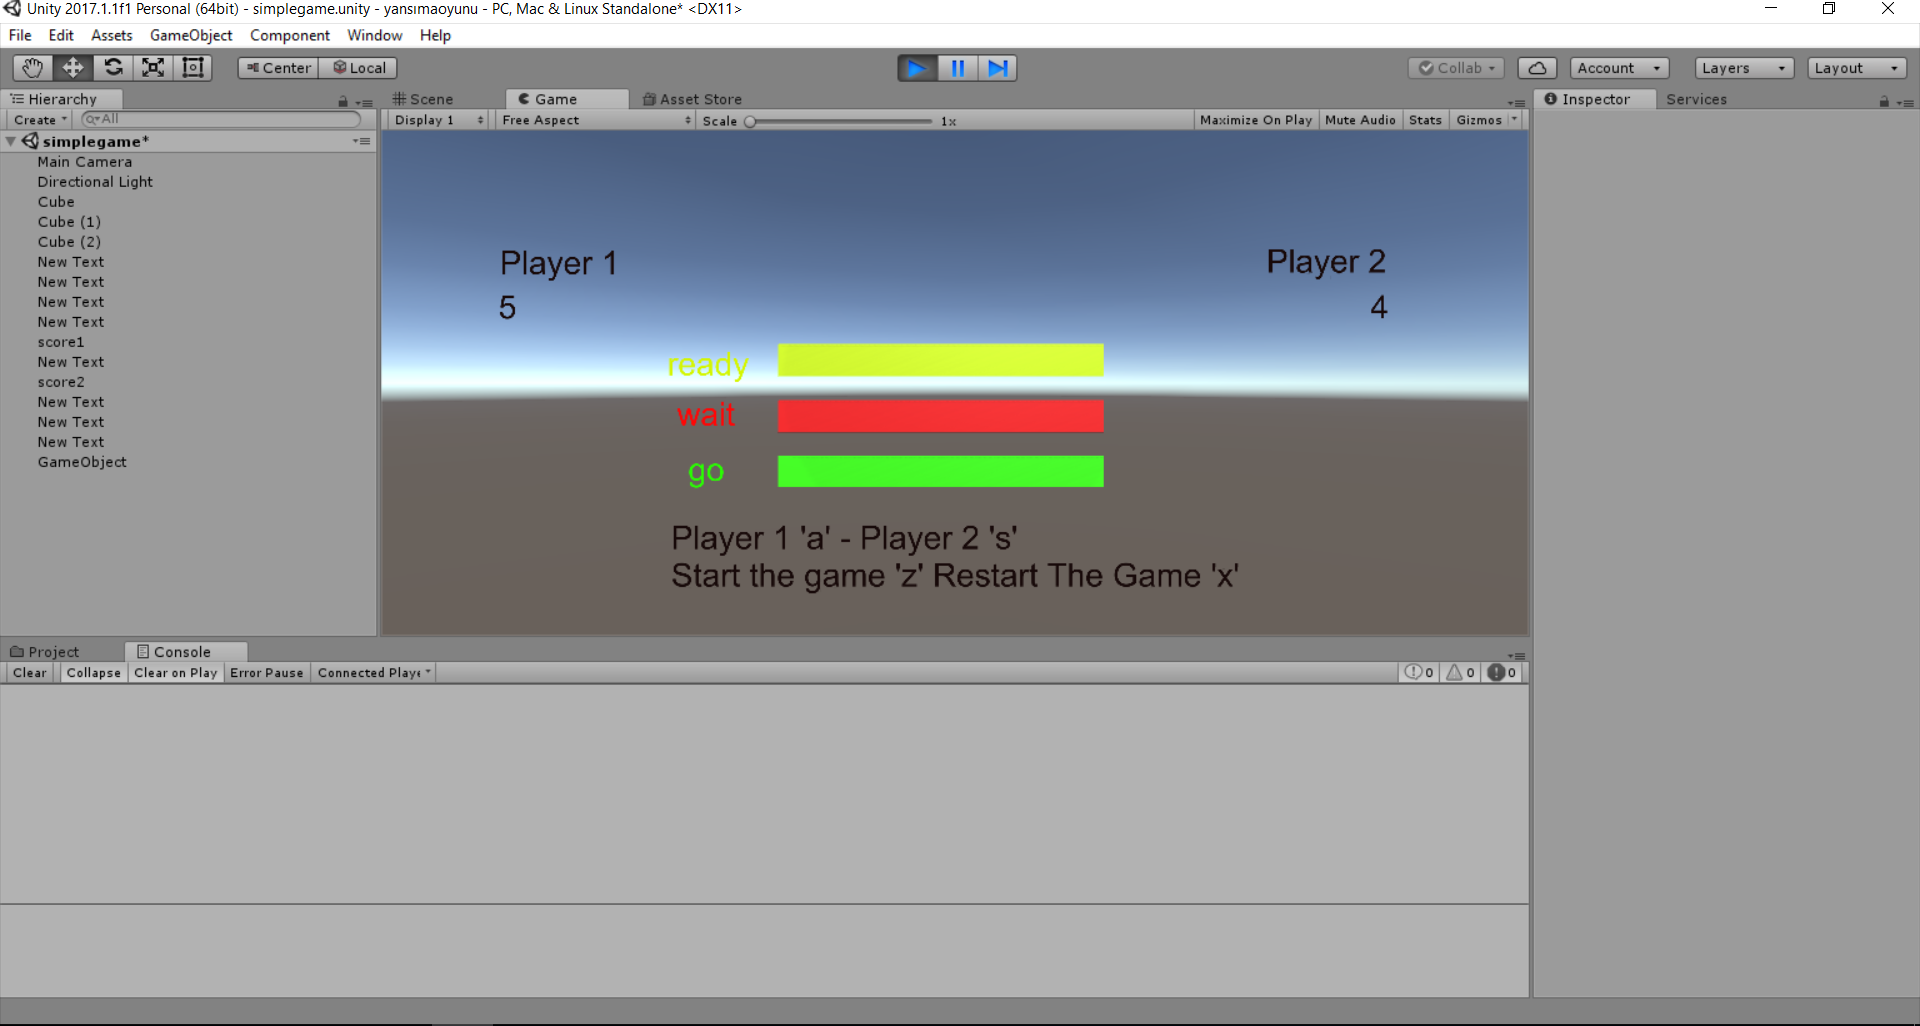Select the Rect Transform tool
Screen dimensions: 1920x1026
193,68
